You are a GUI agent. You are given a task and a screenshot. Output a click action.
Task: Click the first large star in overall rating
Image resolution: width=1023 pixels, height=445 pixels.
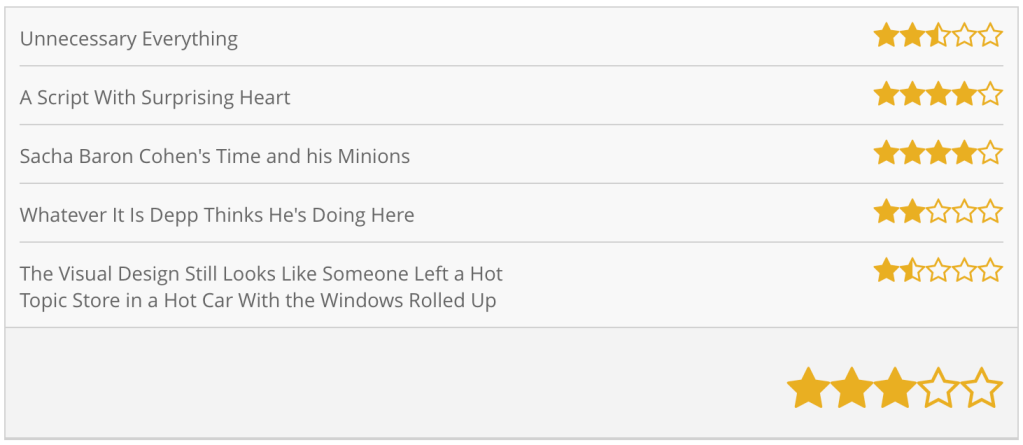tap(808, 388)
